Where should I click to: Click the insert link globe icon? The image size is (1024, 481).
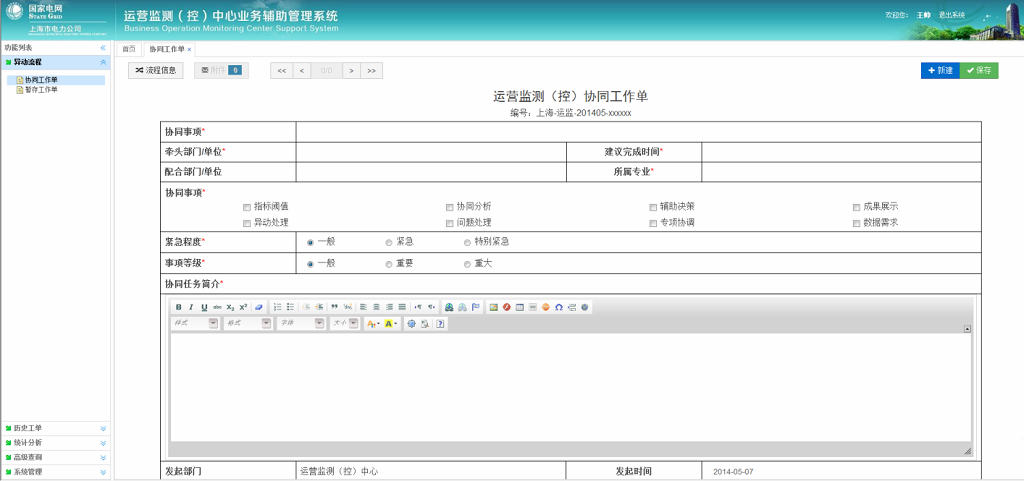449,307
